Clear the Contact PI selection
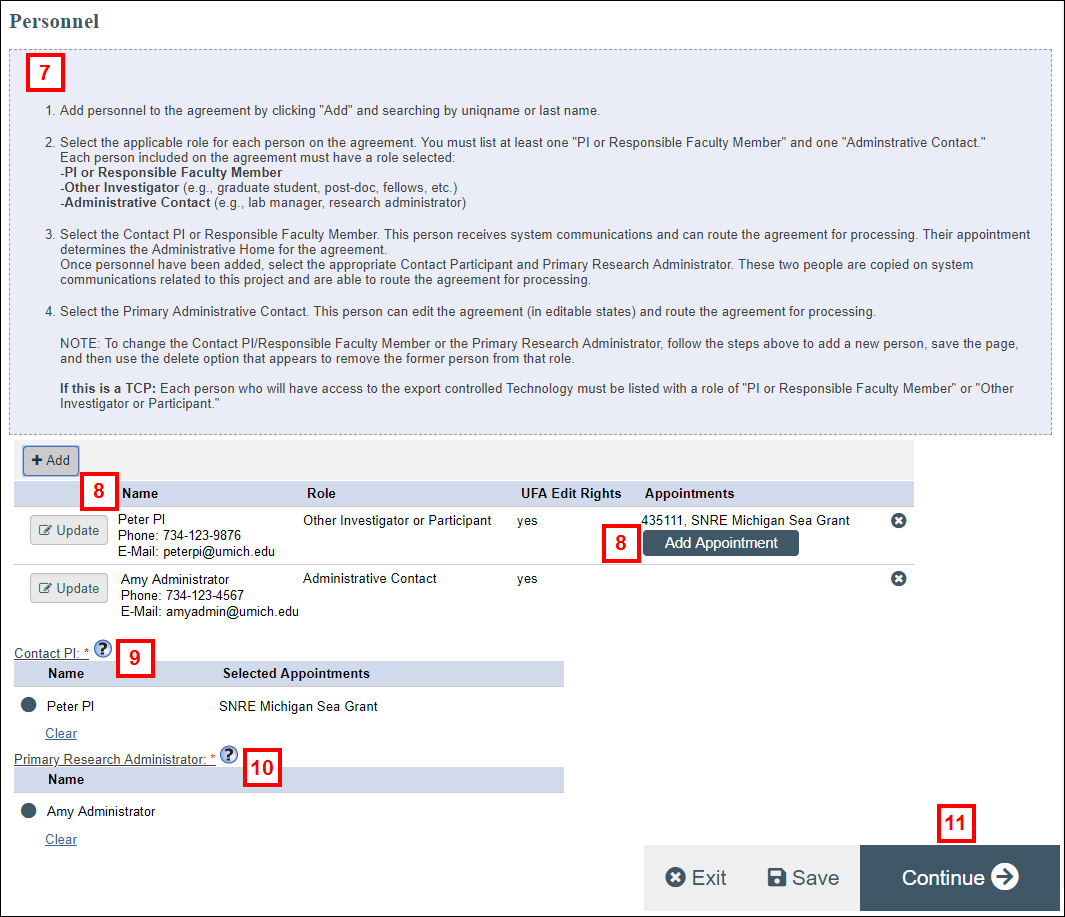1065x917 pixels. [x=61, y=734]
